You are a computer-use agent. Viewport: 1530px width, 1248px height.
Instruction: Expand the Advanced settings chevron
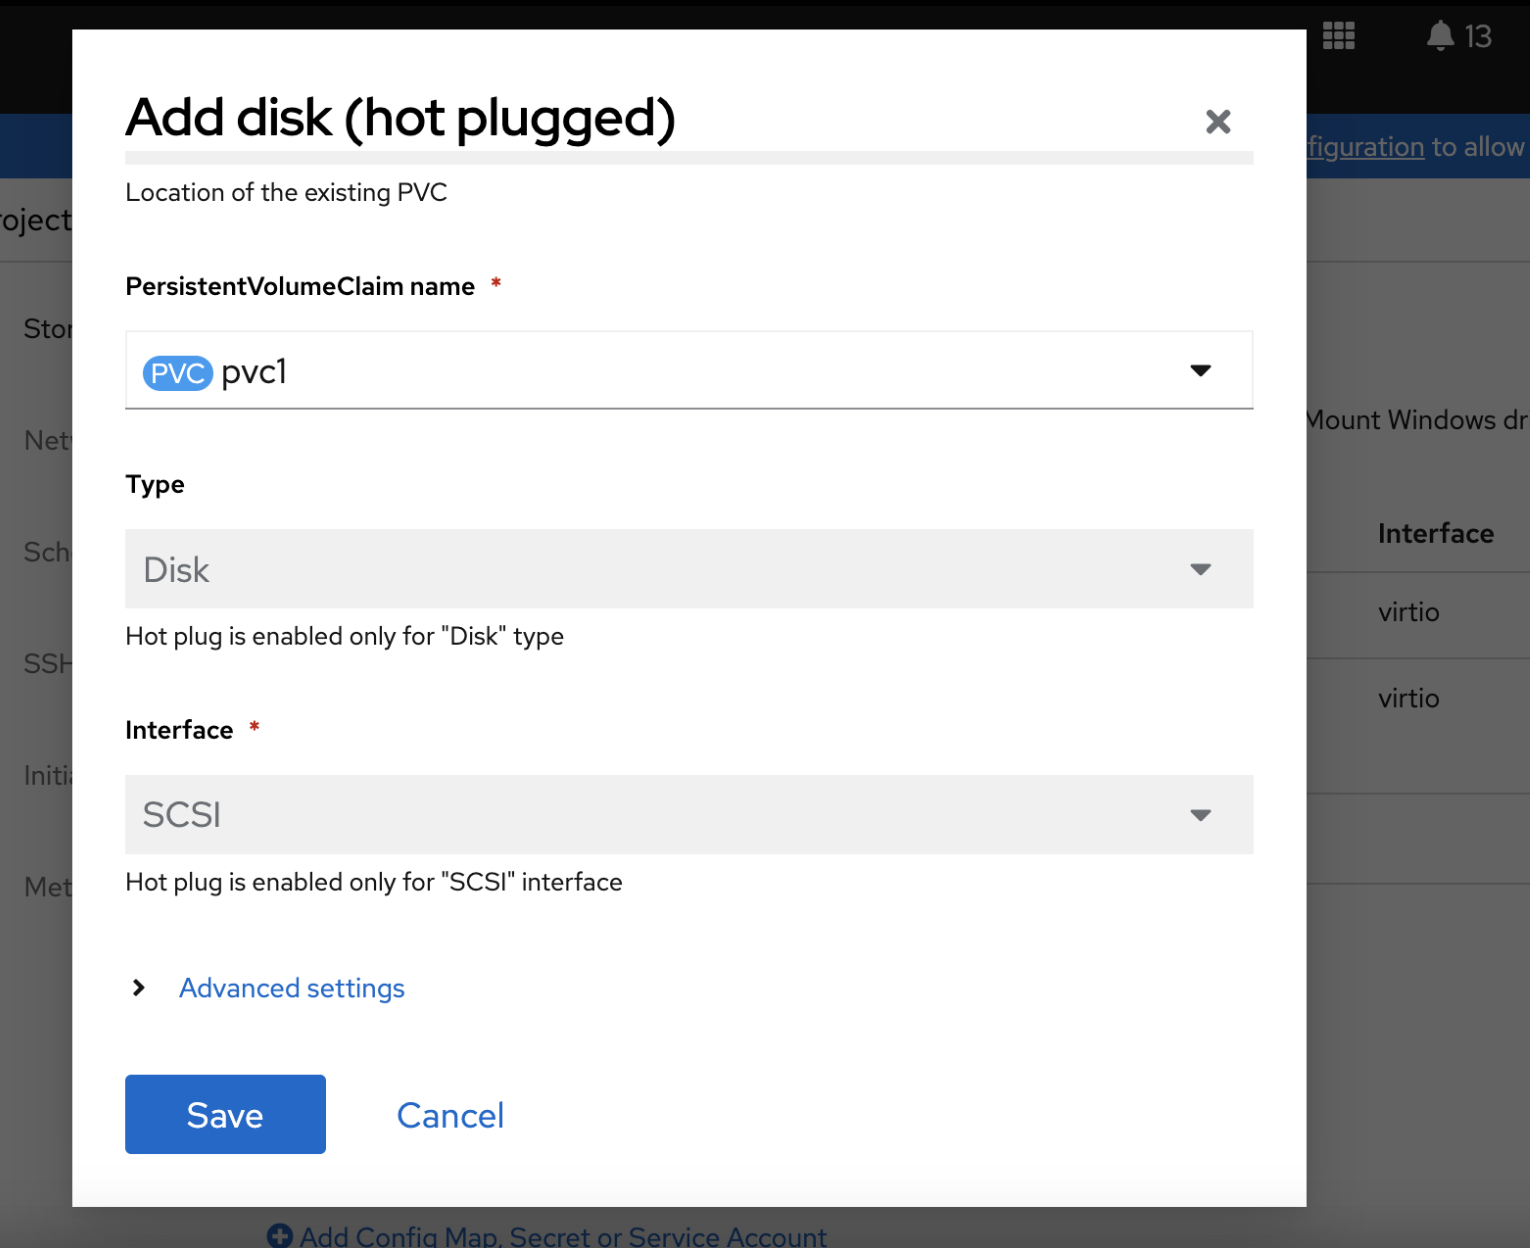[x=139, y=988]
